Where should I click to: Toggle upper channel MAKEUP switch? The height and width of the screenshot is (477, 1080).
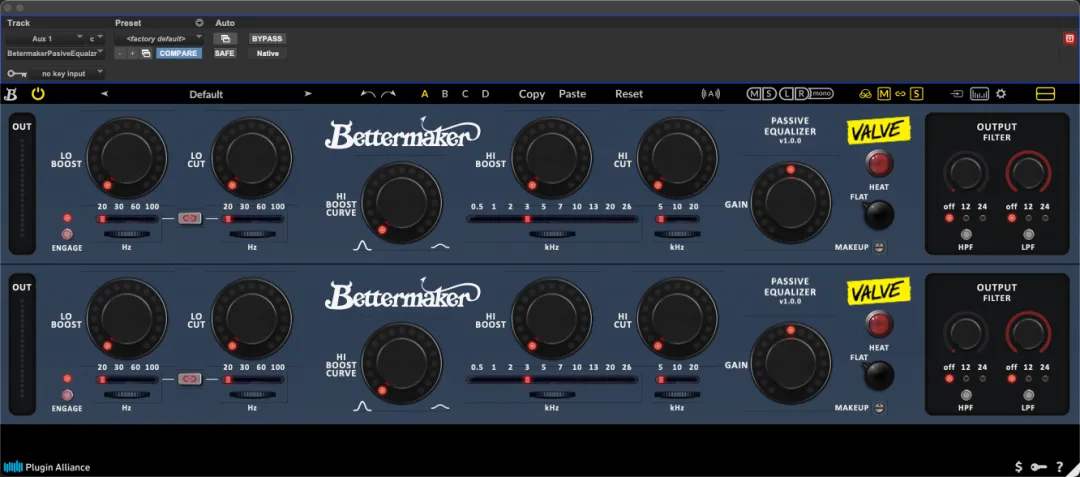(879, 247)
